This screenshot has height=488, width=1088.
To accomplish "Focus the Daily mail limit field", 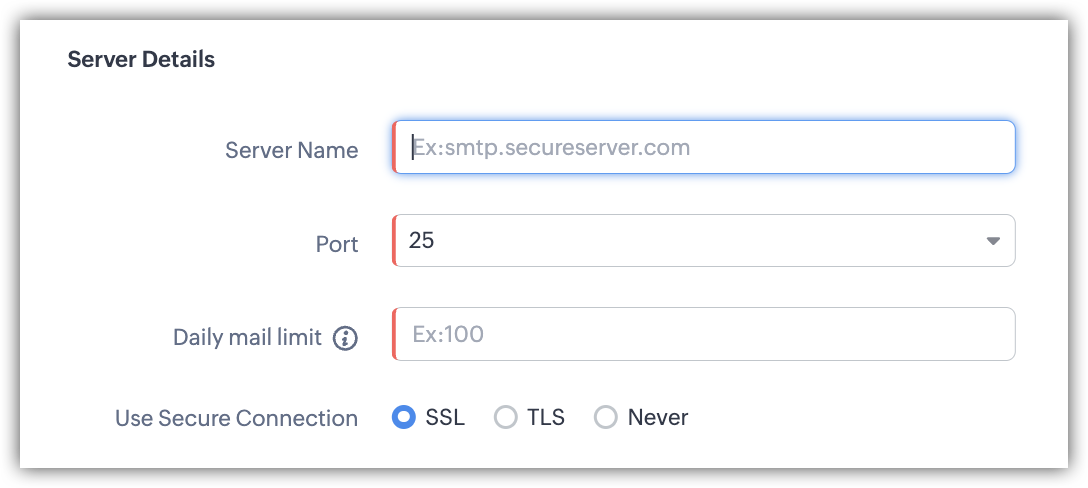I will (x=704, y=334).
